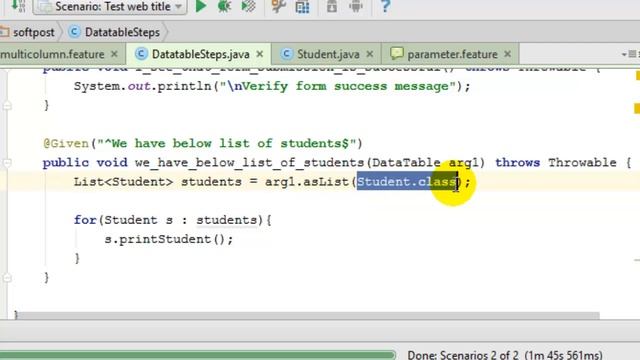Run the scenario with the green play button
Screen dimensions: 640x360
click(x=200, y=6)
